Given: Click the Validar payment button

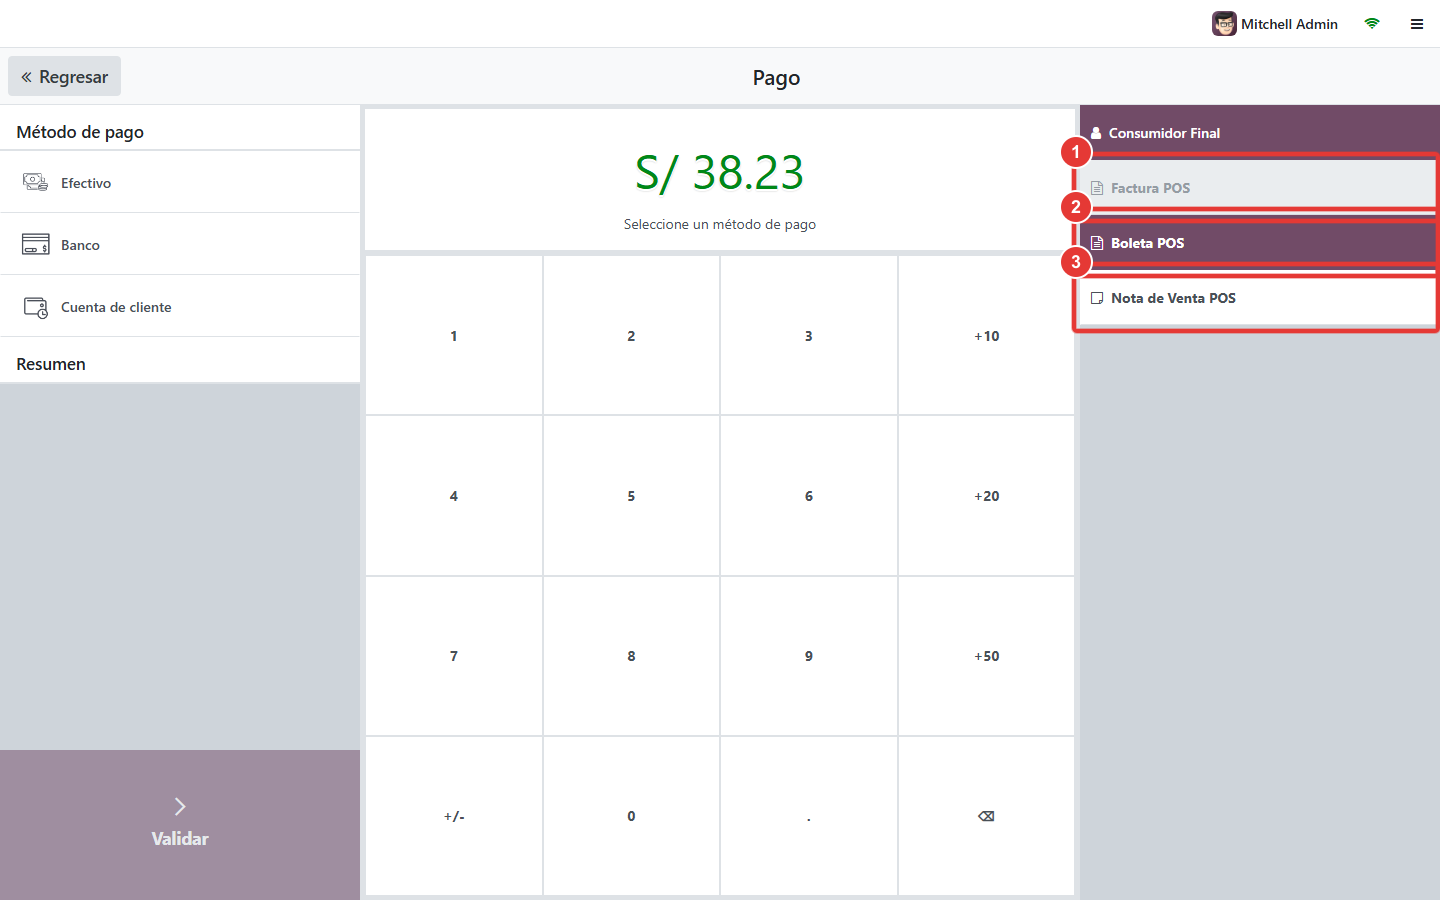Looking at the screenshot, I should (x=180, y=825).
